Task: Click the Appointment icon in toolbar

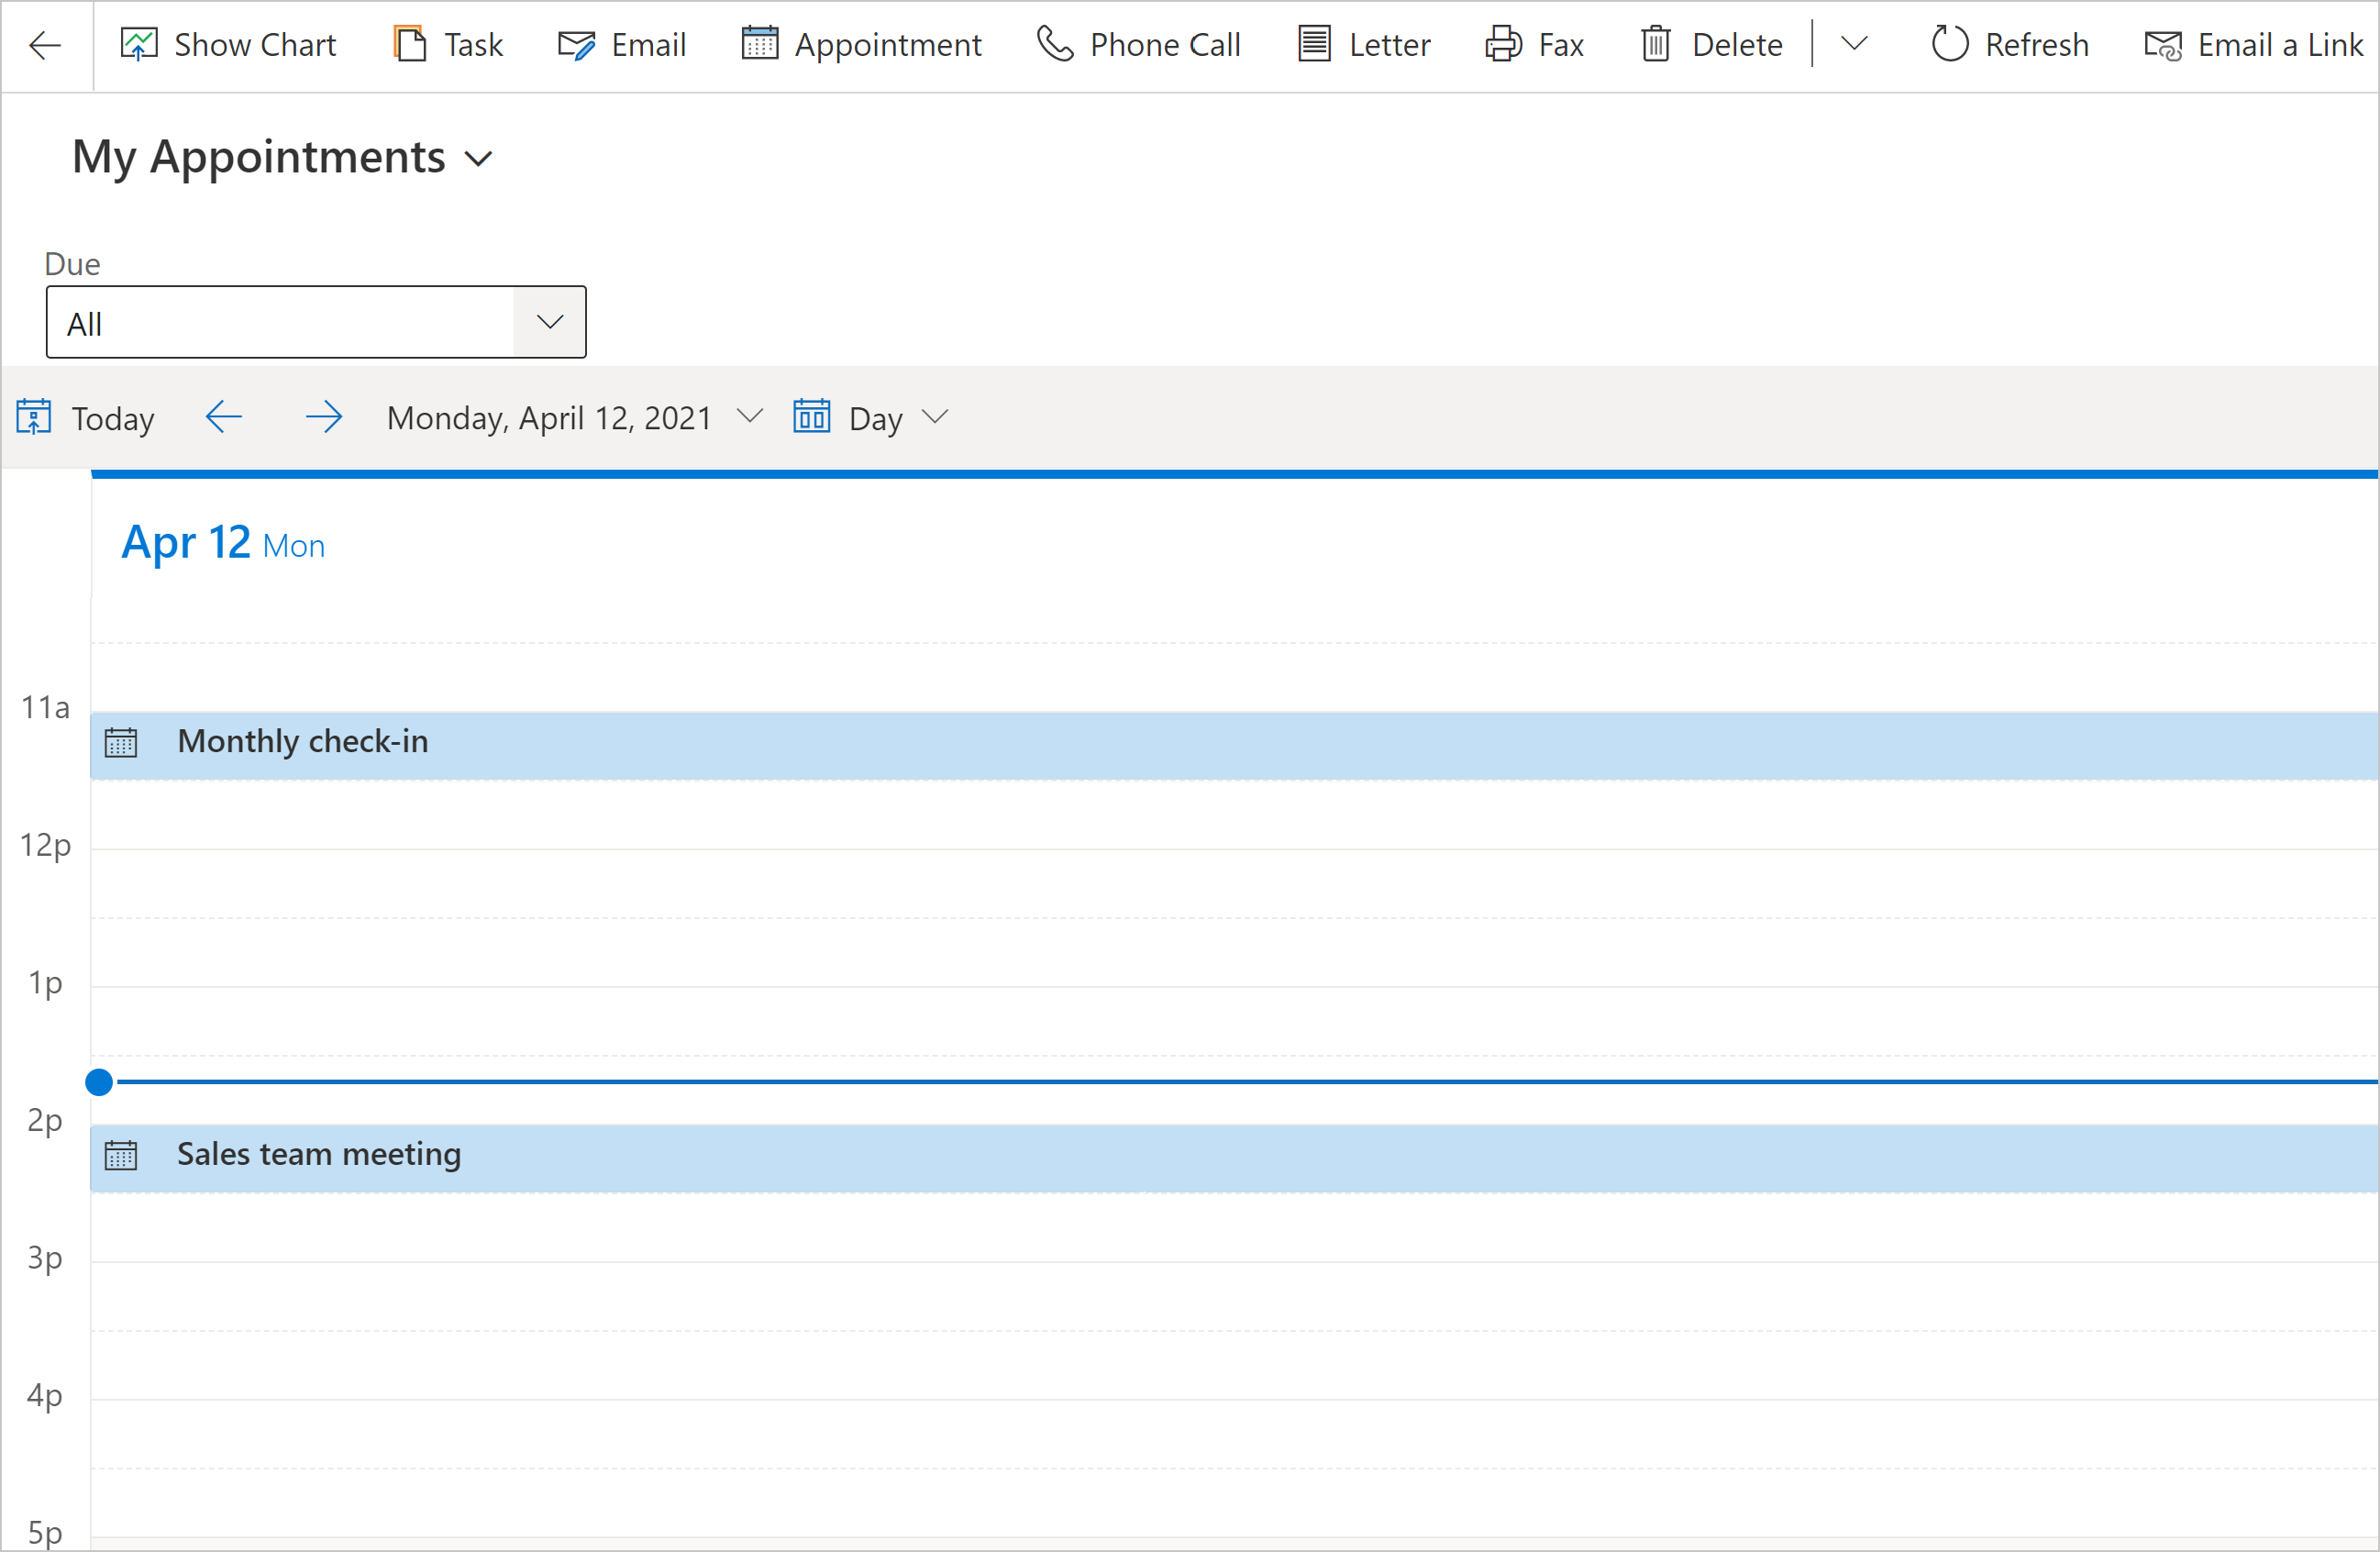Action: [x=758, y=45]
